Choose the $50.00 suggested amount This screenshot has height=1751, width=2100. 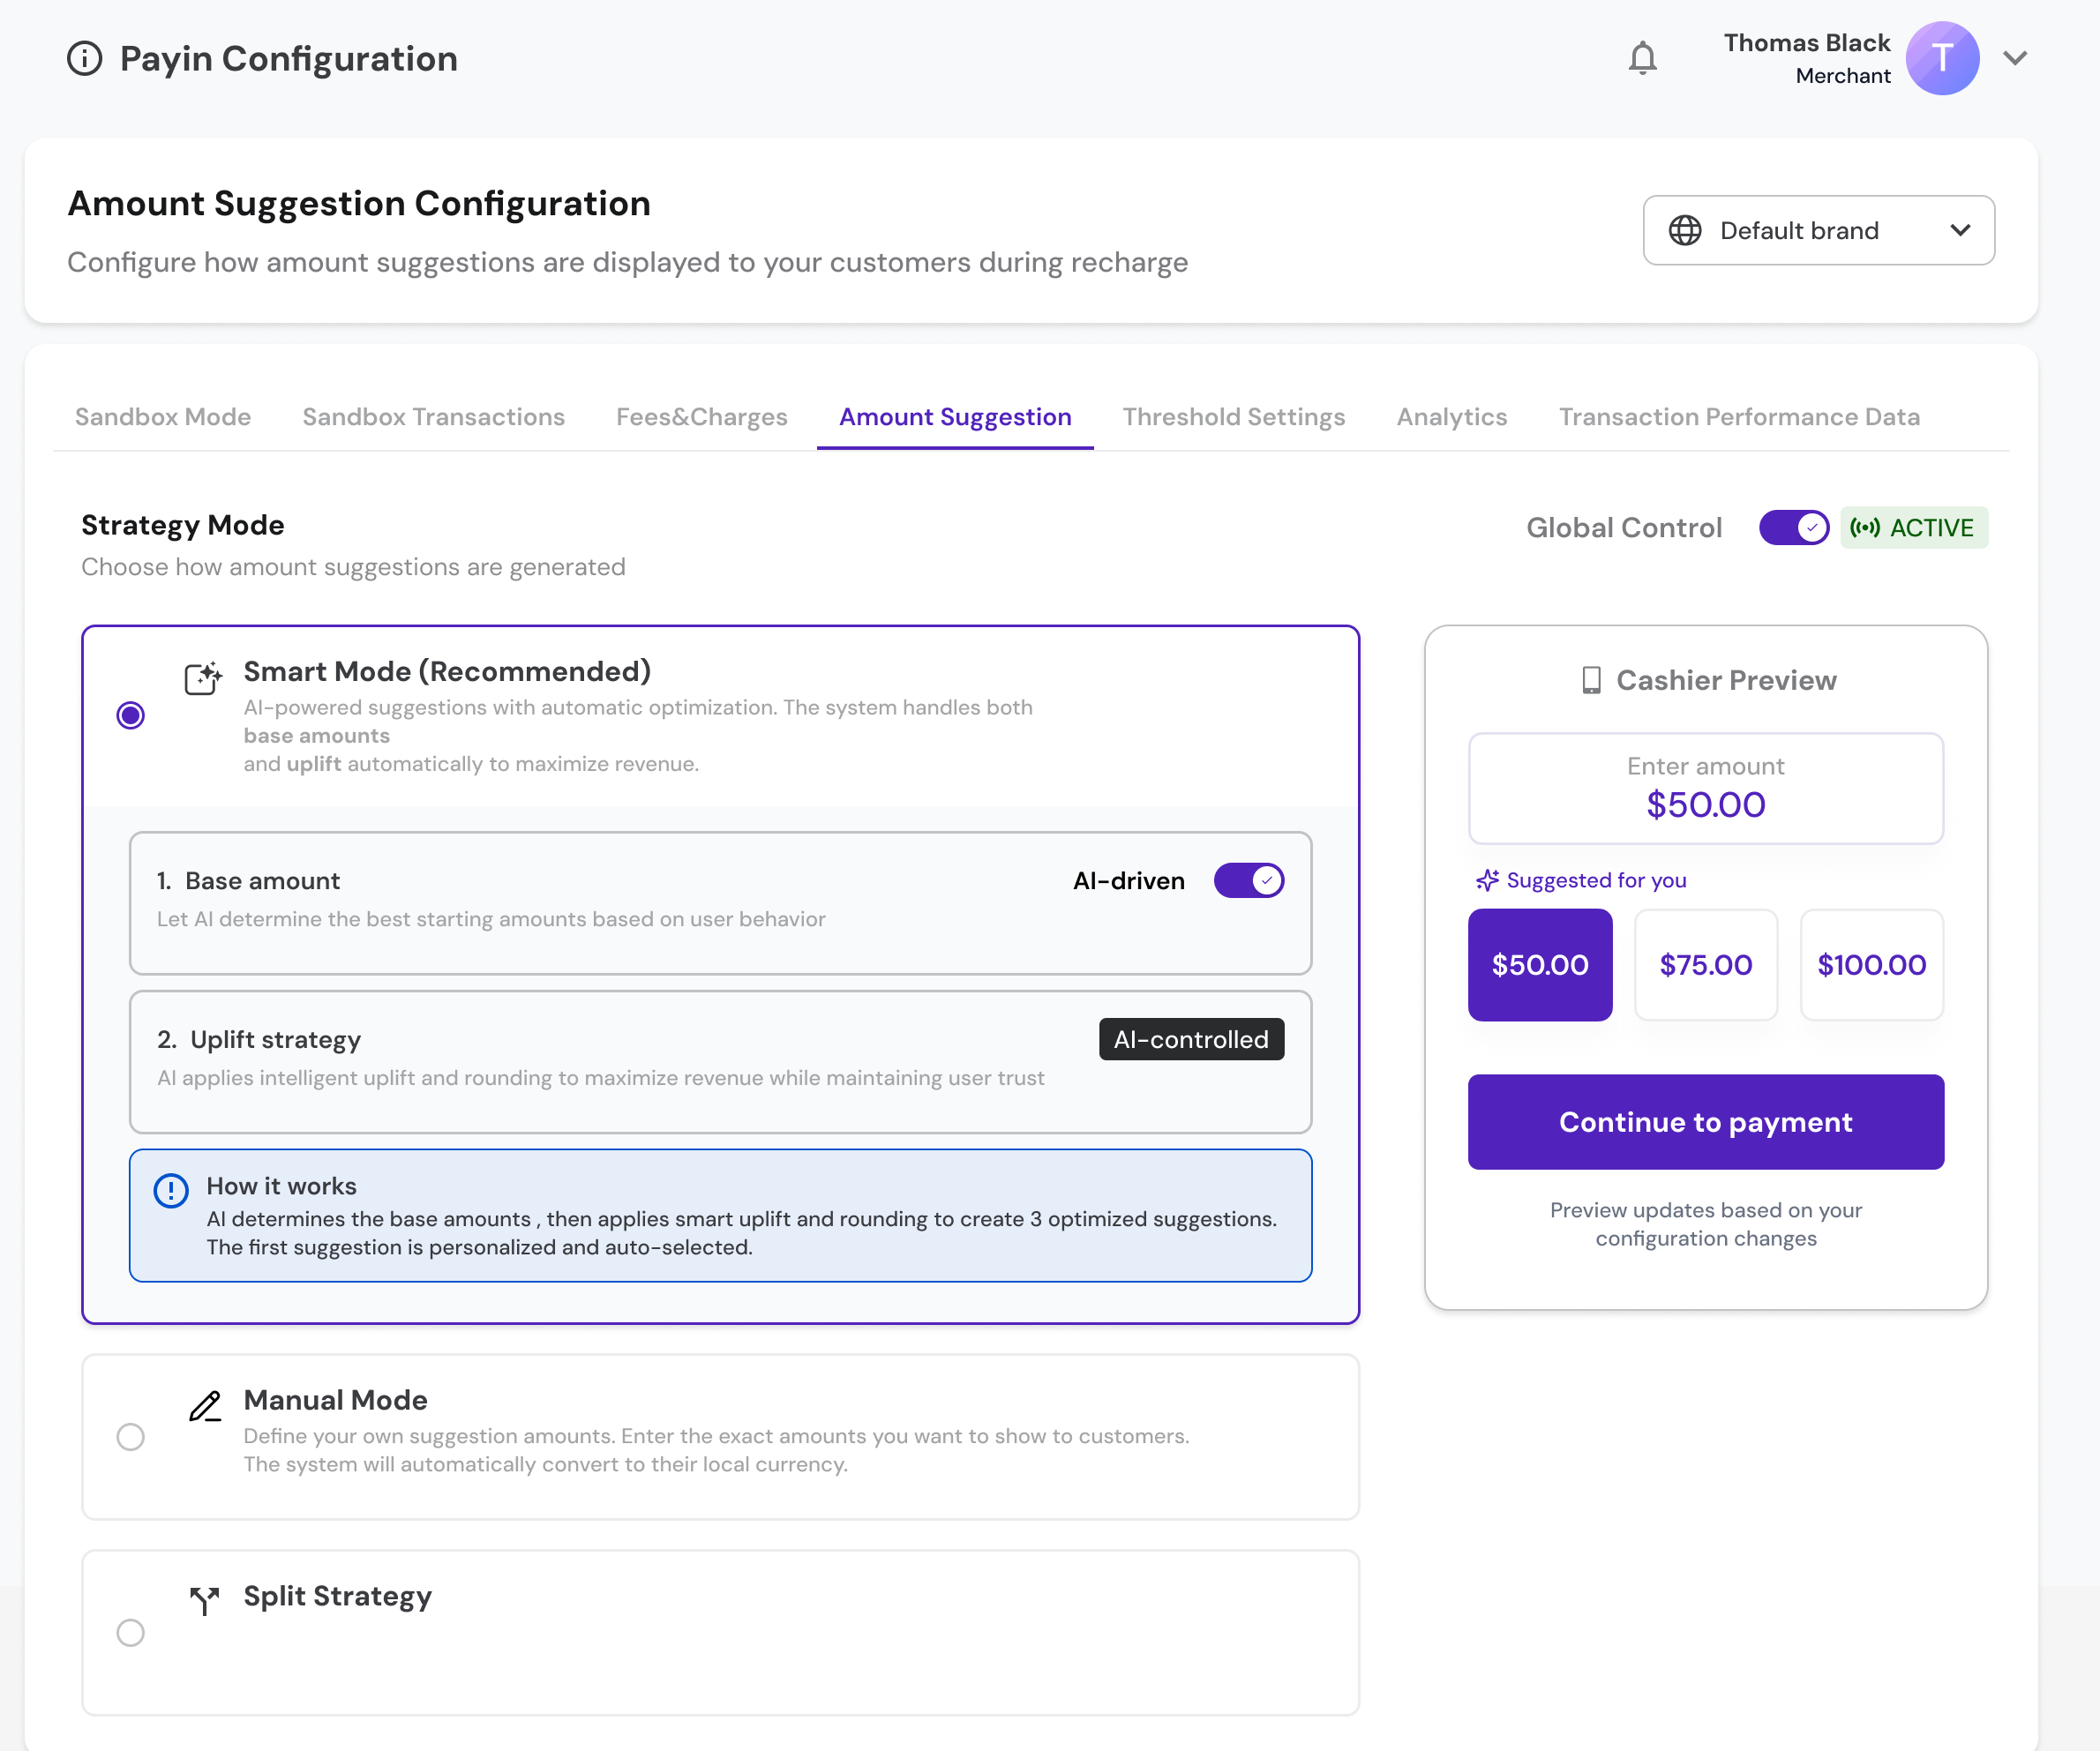coord(1539,964)
